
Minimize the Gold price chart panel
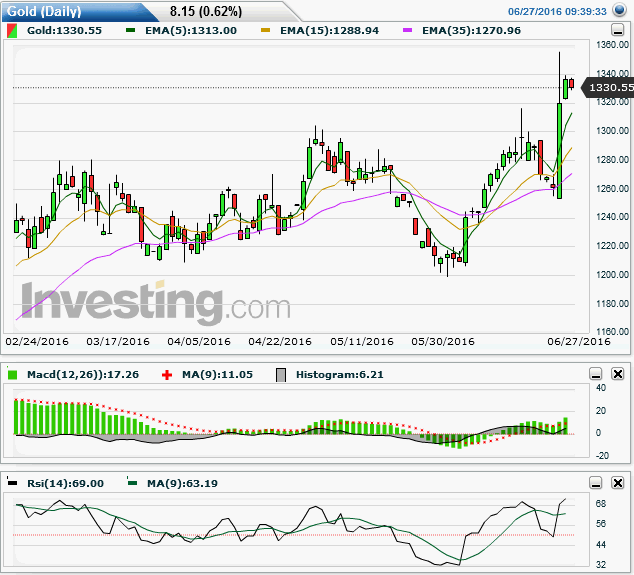(x=617, y=30)
